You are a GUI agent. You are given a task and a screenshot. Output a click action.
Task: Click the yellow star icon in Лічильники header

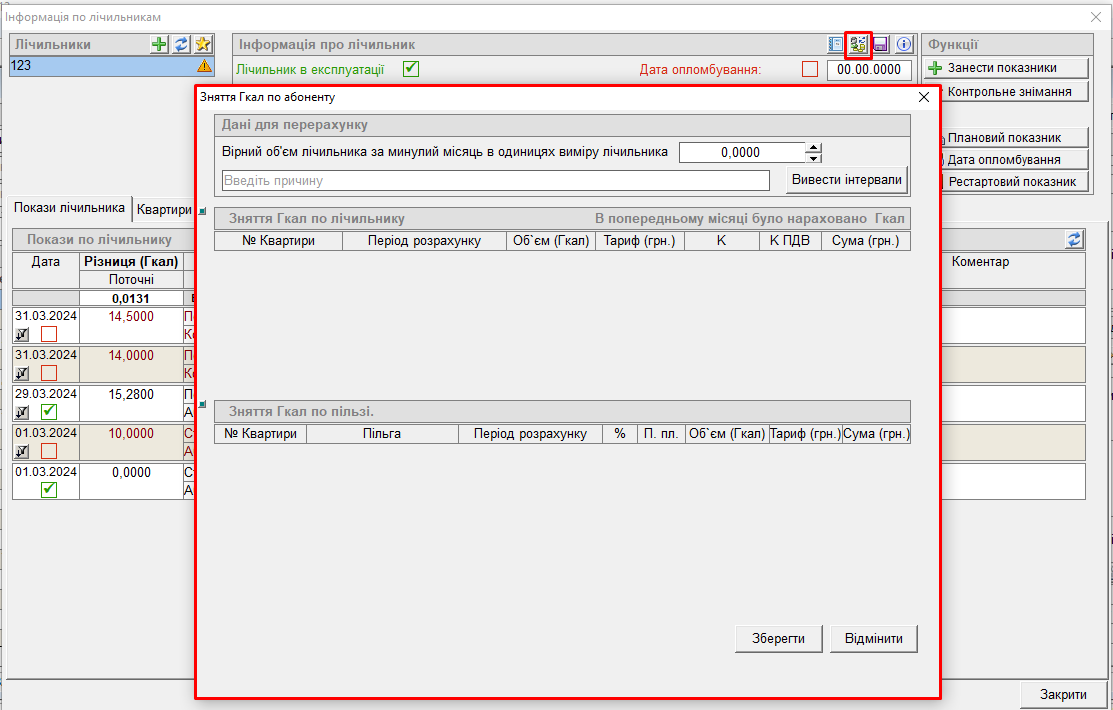click(x=203, y=44)
